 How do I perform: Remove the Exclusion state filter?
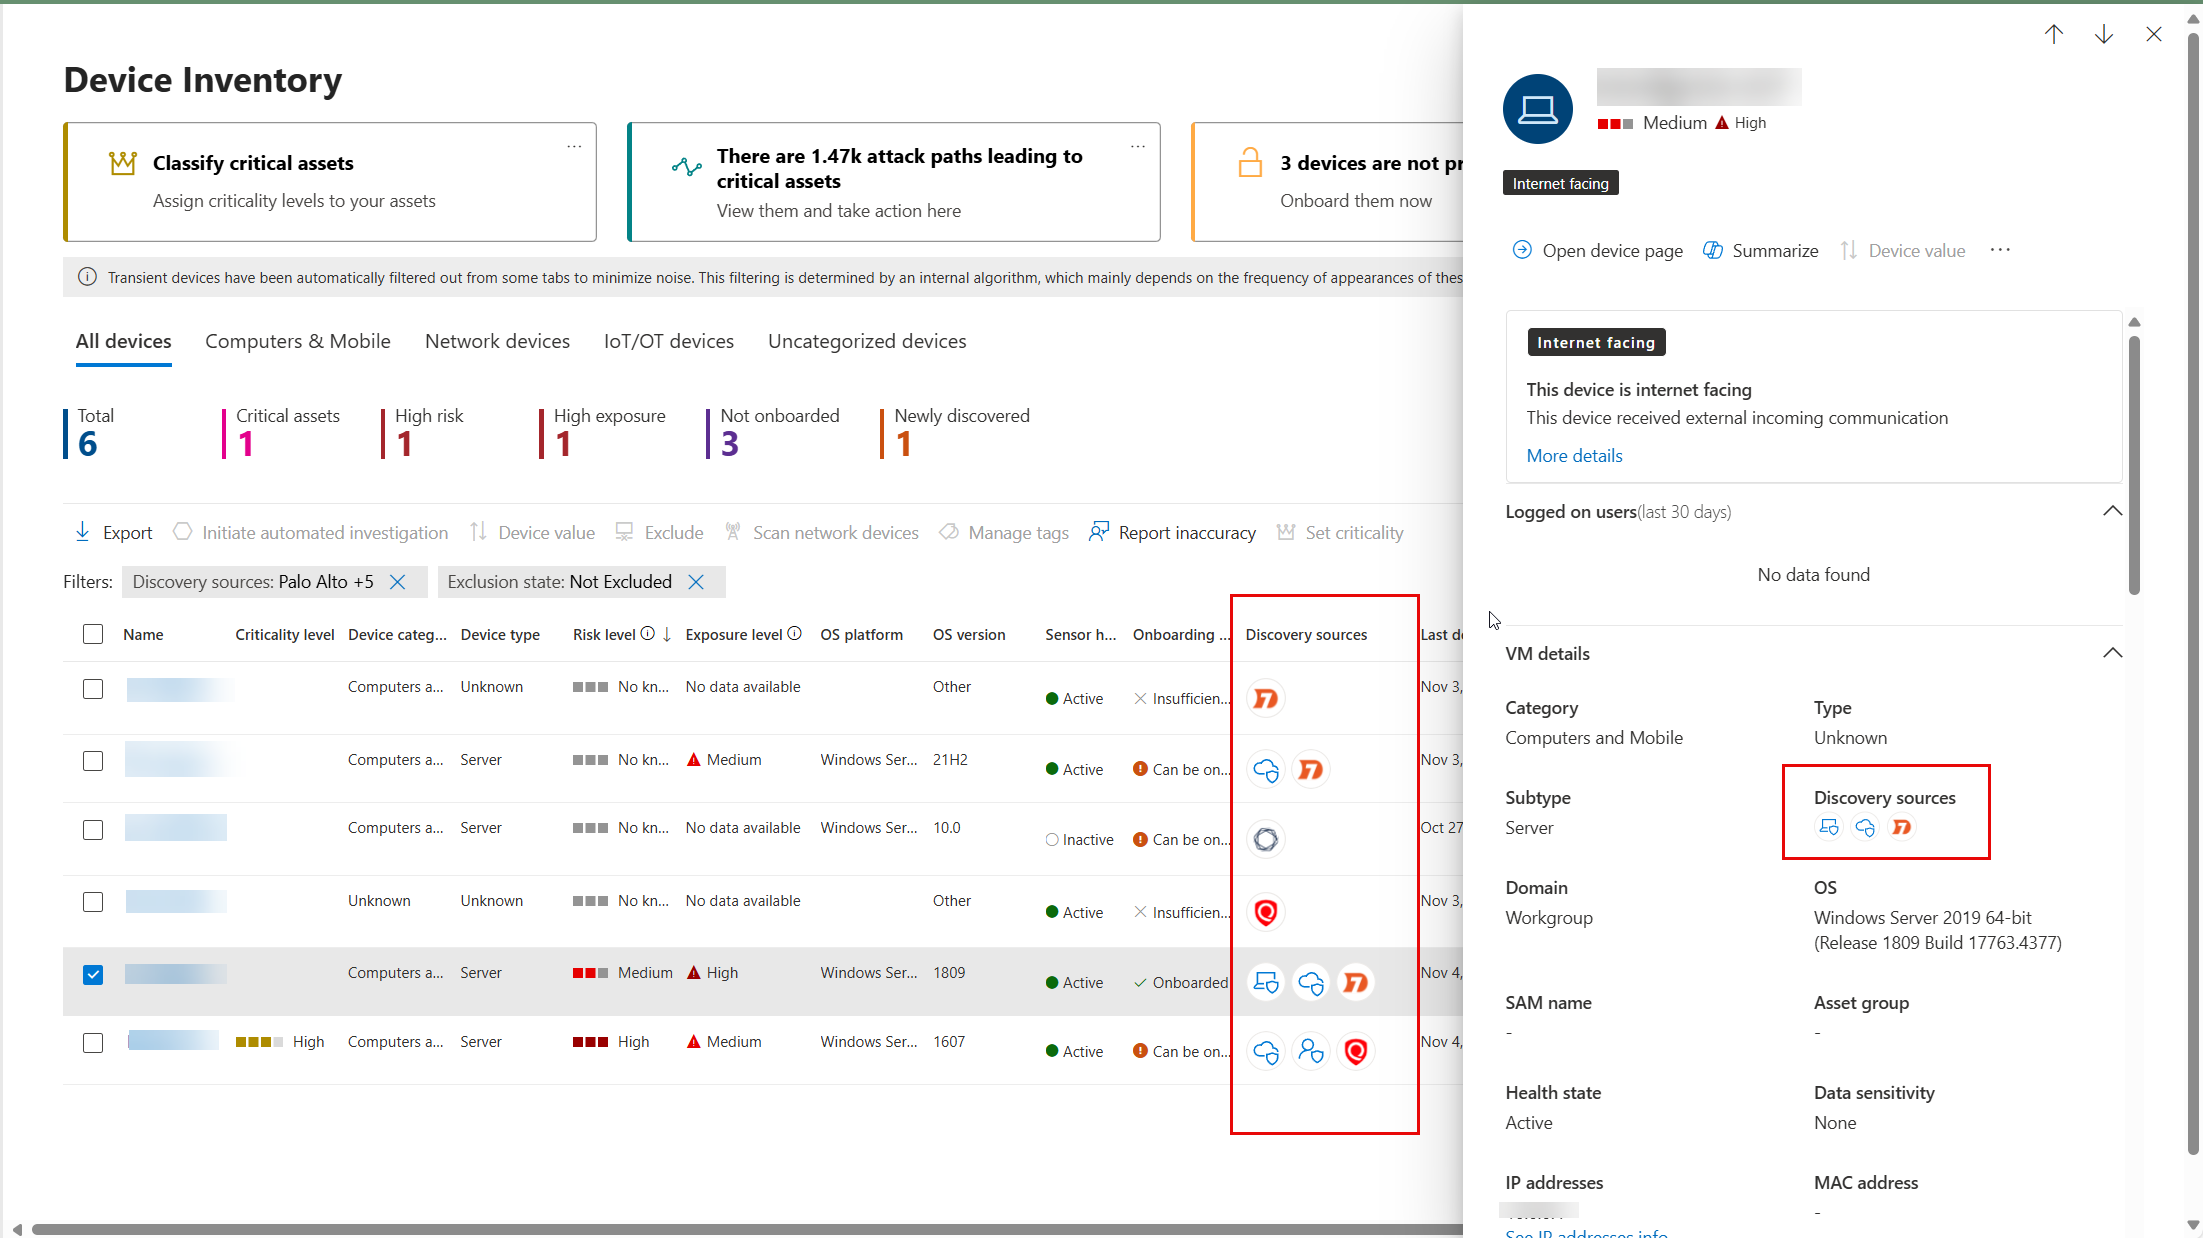[x=697, y=582]
